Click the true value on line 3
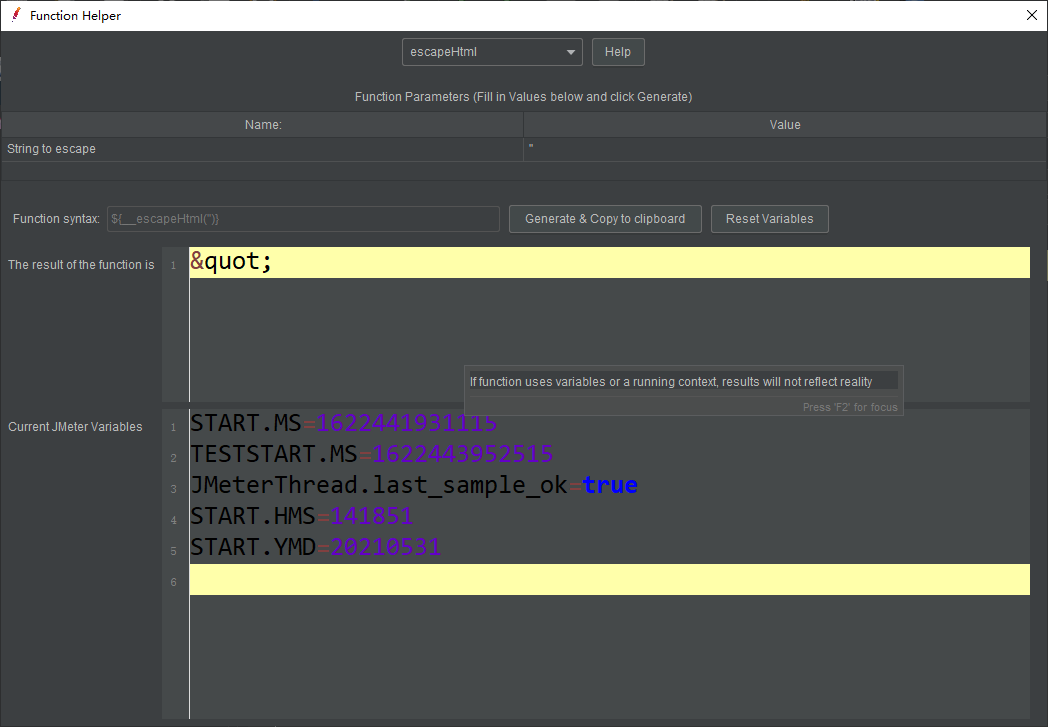The height and width of the screenshot is (727, 1048). [x=610, y=485]
